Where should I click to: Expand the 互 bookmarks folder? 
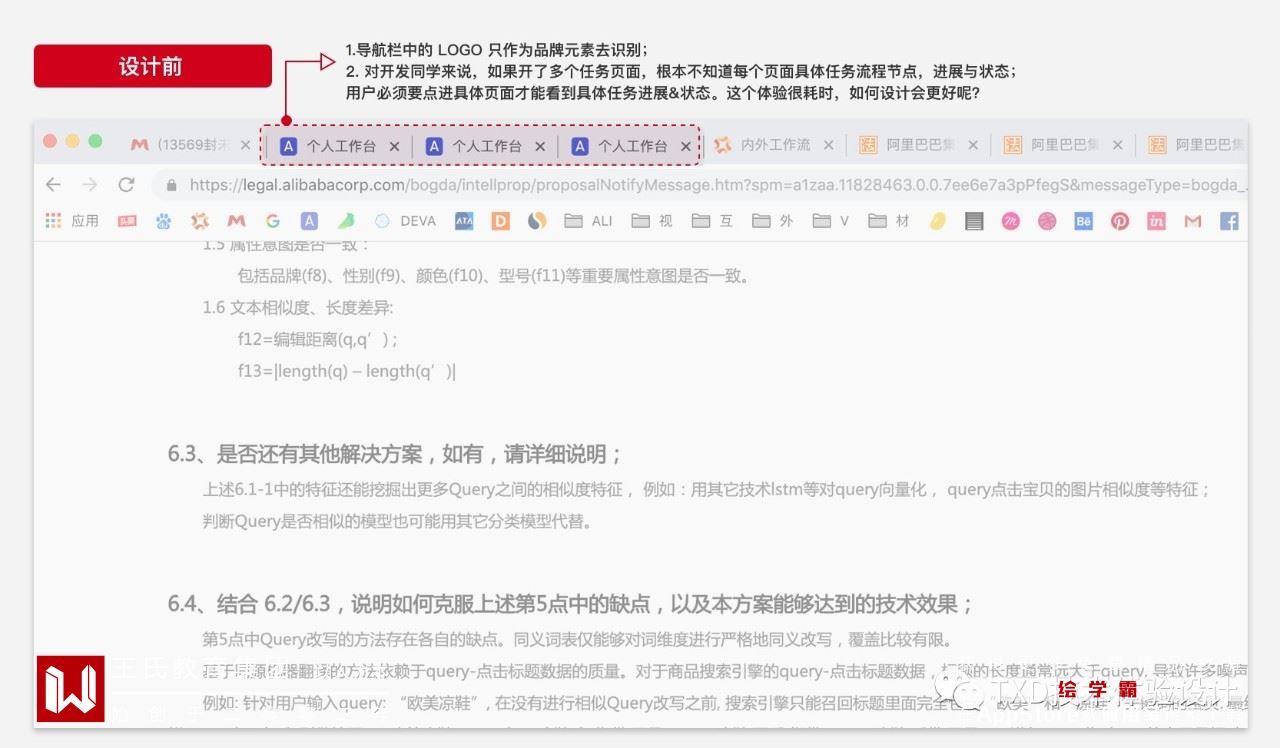713,221
